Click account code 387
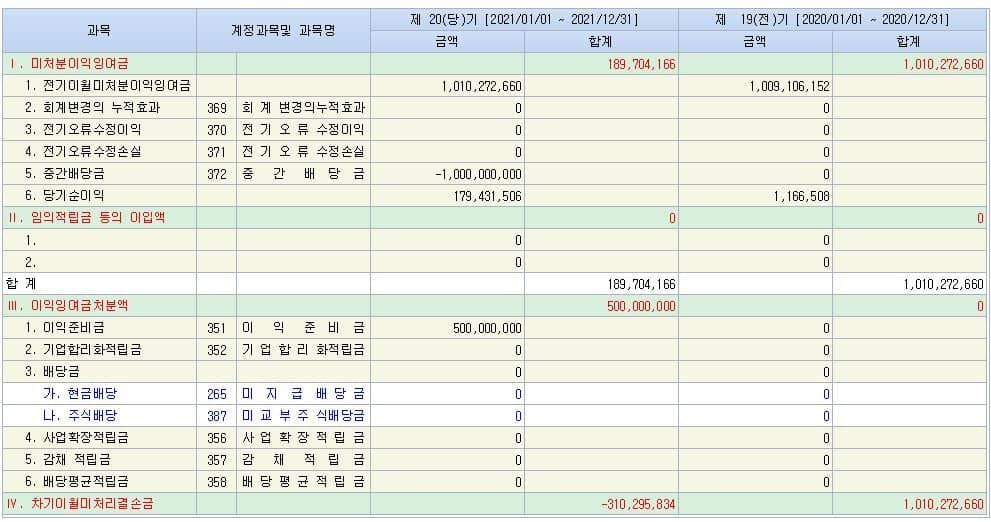Screen dimensions: 991x522 (217, 416)
